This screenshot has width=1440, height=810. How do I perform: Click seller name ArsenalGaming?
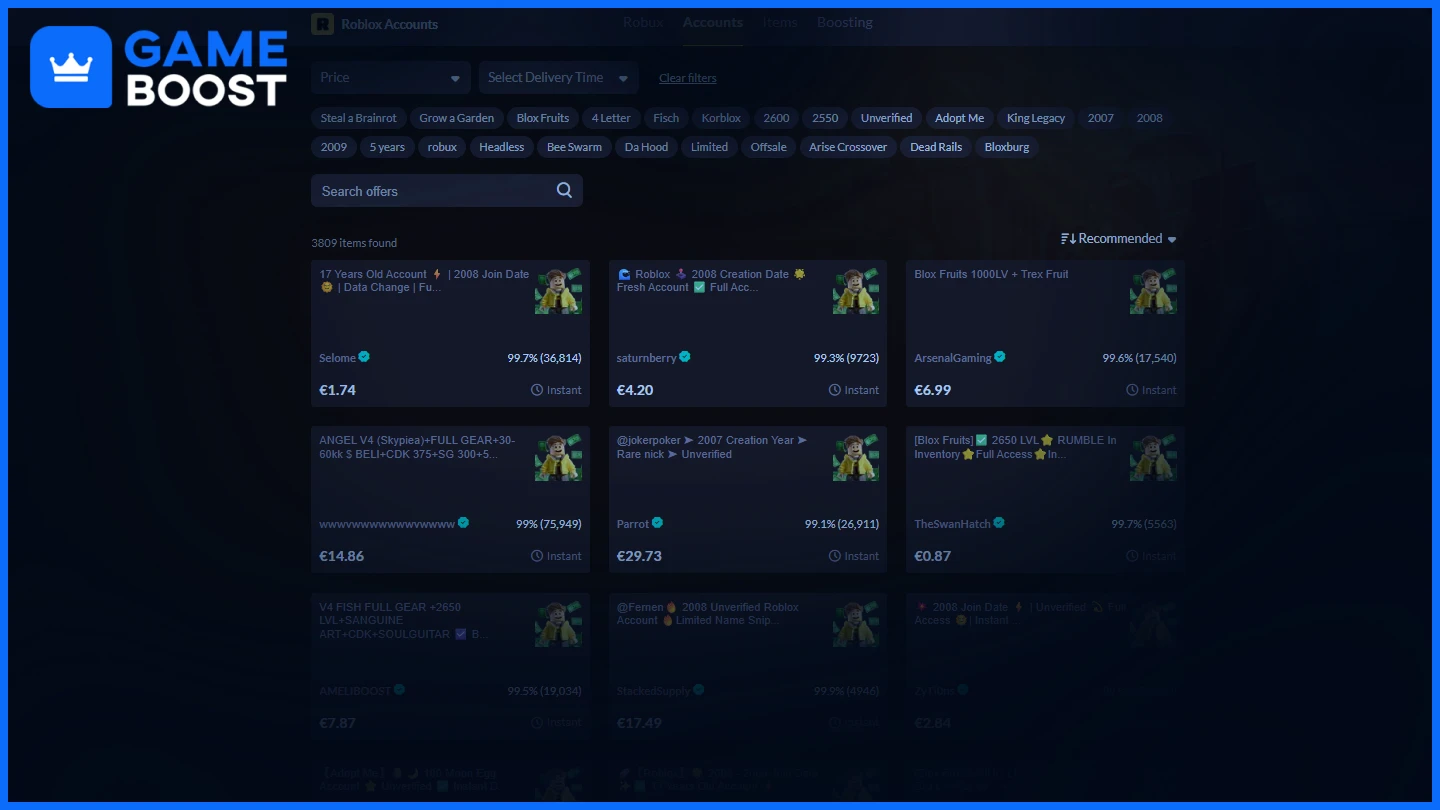(x=953, y=358)
